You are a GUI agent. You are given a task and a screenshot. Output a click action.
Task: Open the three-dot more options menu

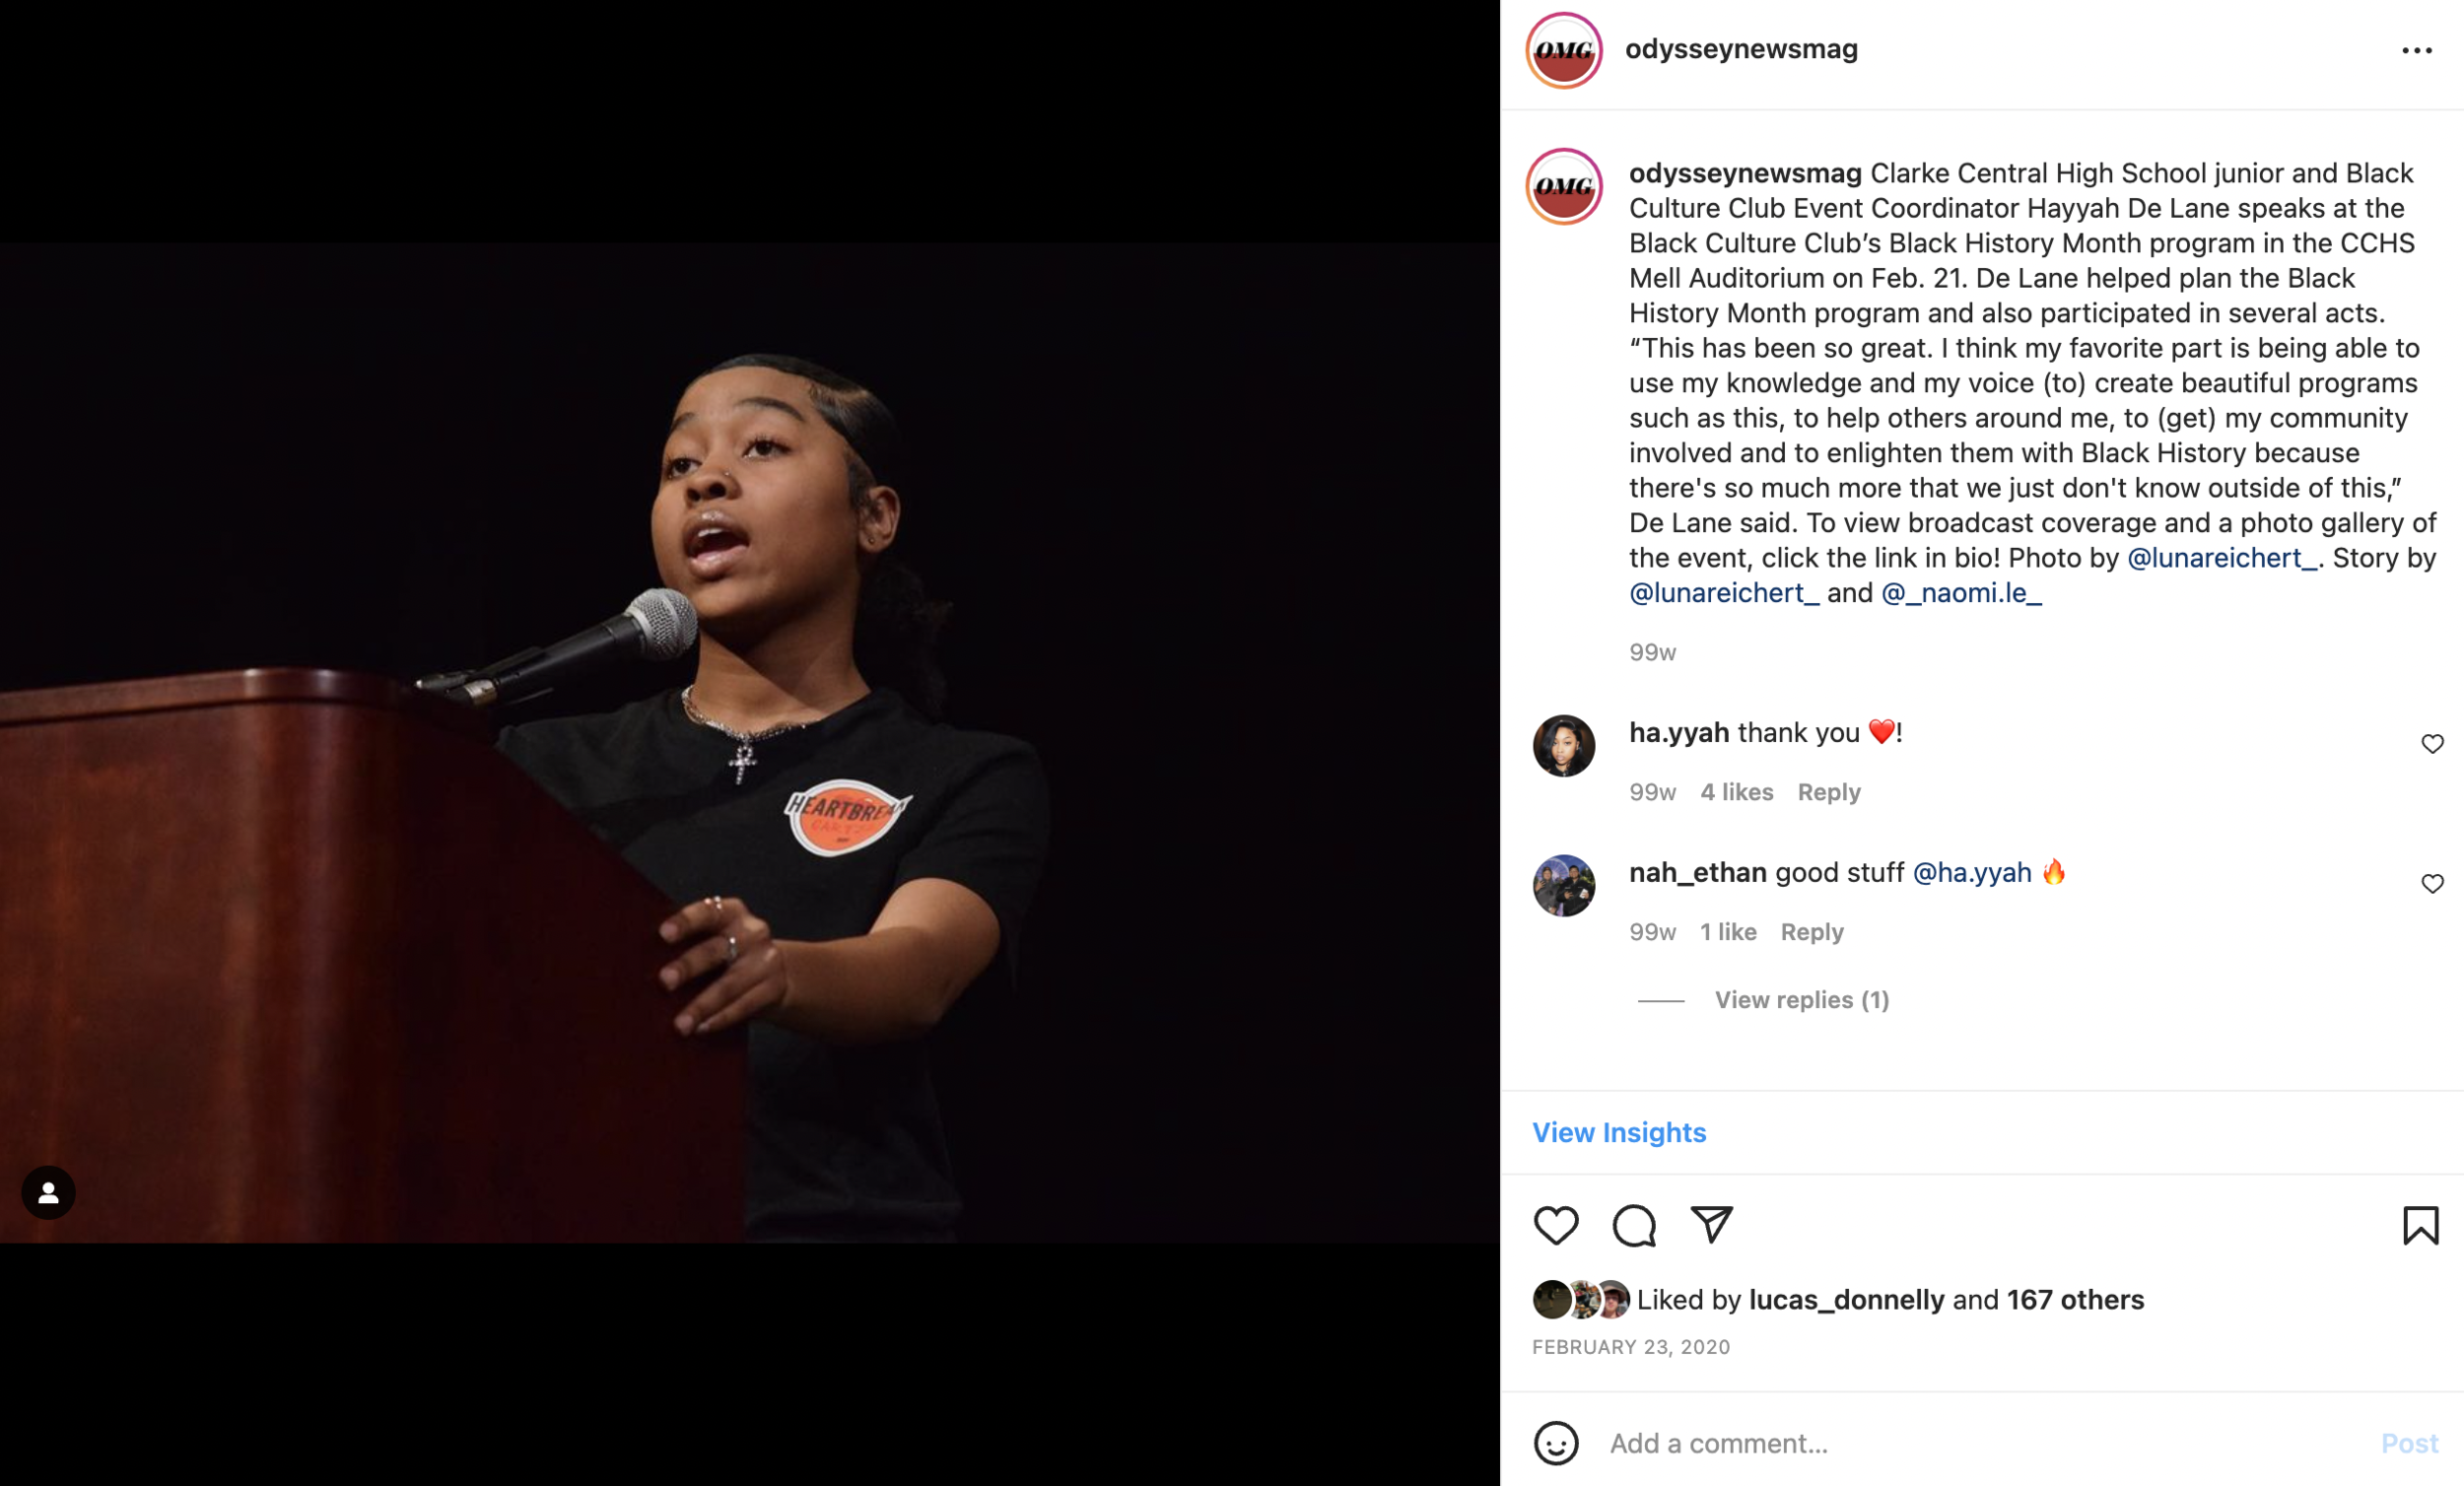point(2417,50)
